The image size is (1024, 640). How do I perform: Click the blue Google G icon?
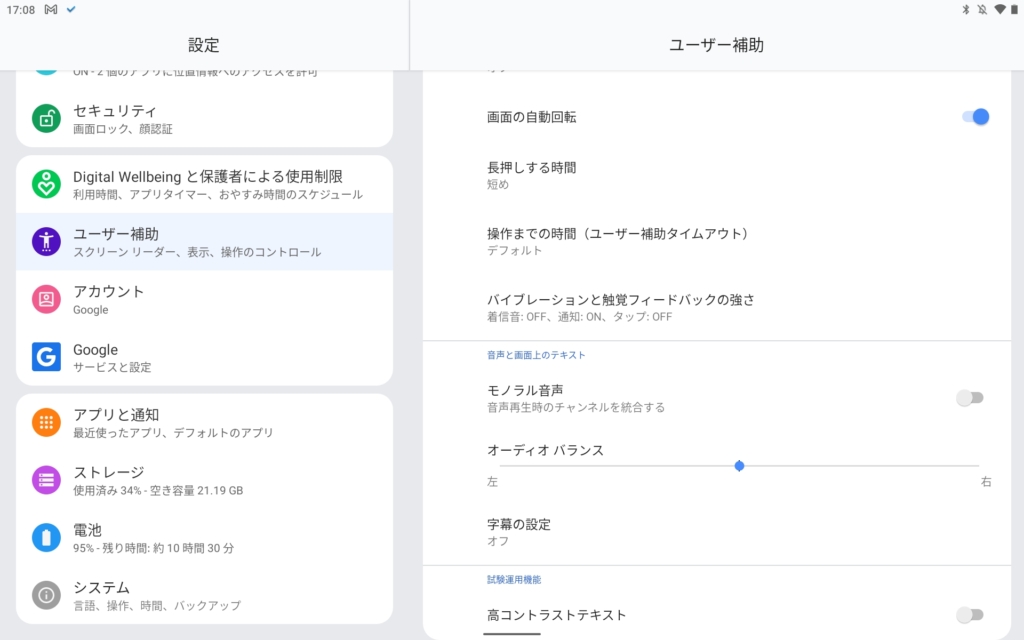46,357
